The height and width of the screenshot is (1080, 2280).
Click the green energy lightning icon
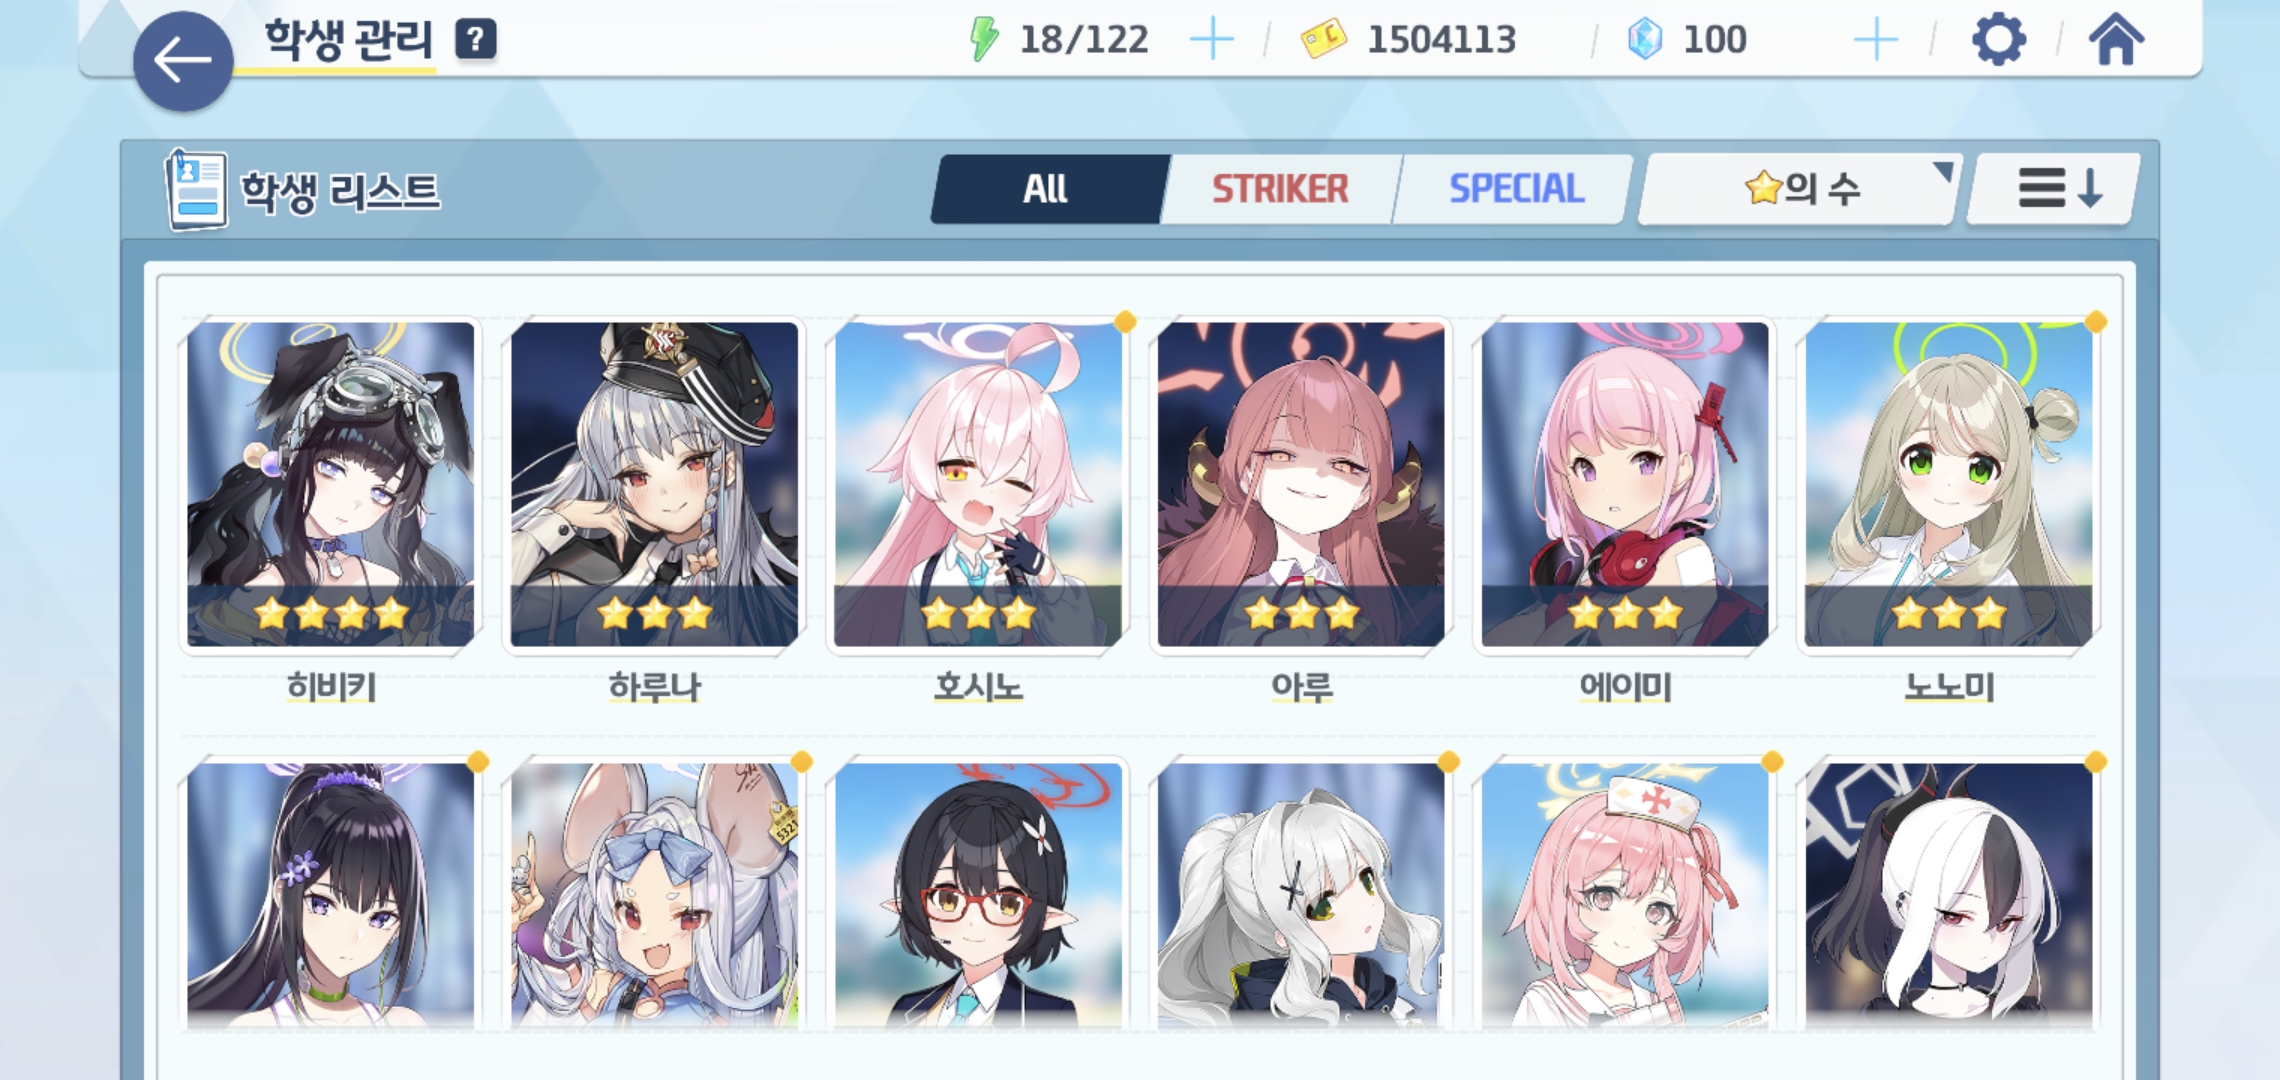coord(984,40)
